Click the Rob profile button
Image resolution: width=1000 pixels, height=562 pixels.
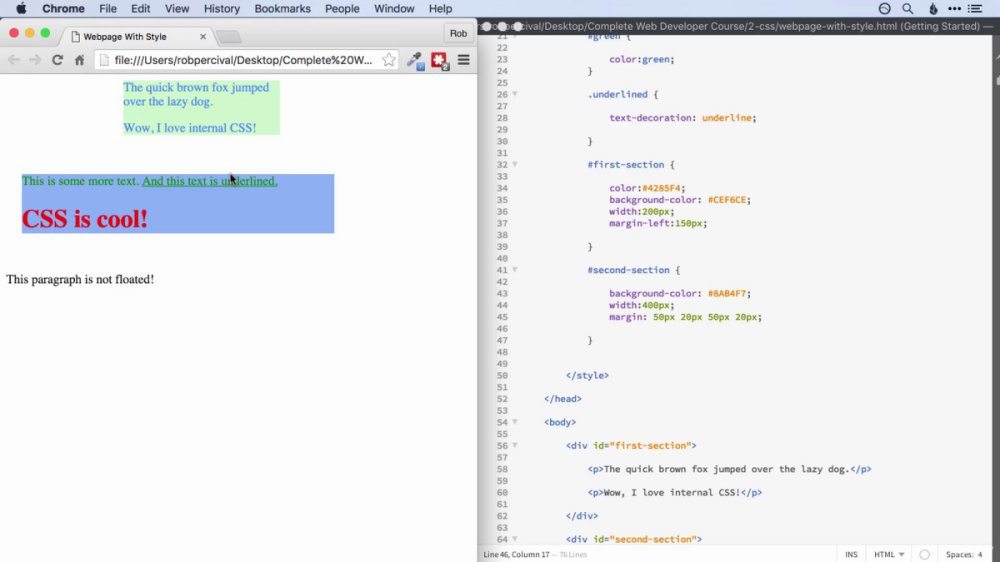pos(458,33)
